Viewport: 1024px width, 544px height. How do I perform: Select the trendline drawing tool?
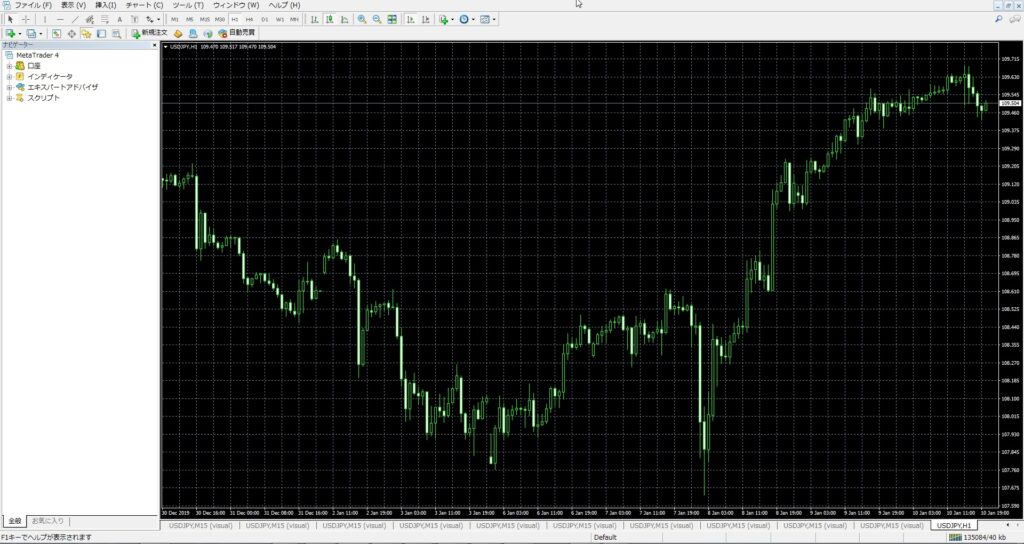(x=75, y=20)
